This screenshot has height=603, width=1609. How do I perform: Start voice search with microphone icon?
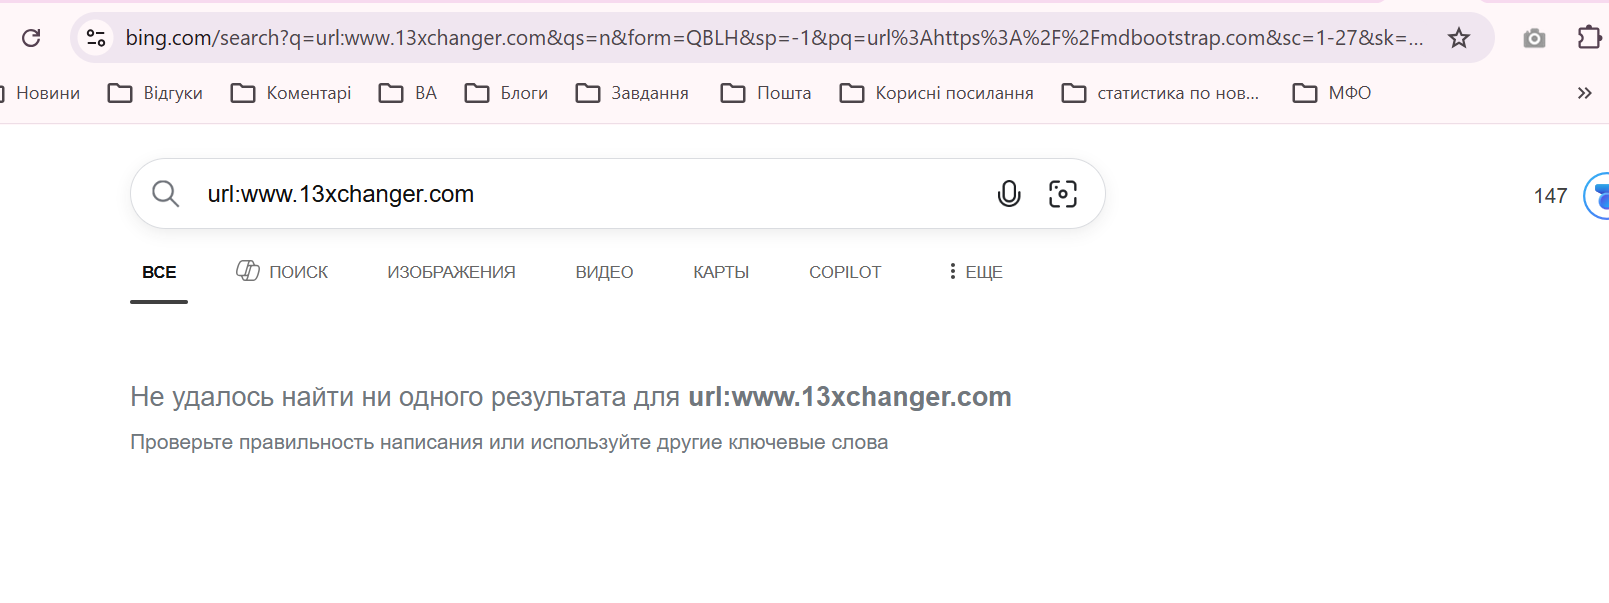(x=1009, y=194)
